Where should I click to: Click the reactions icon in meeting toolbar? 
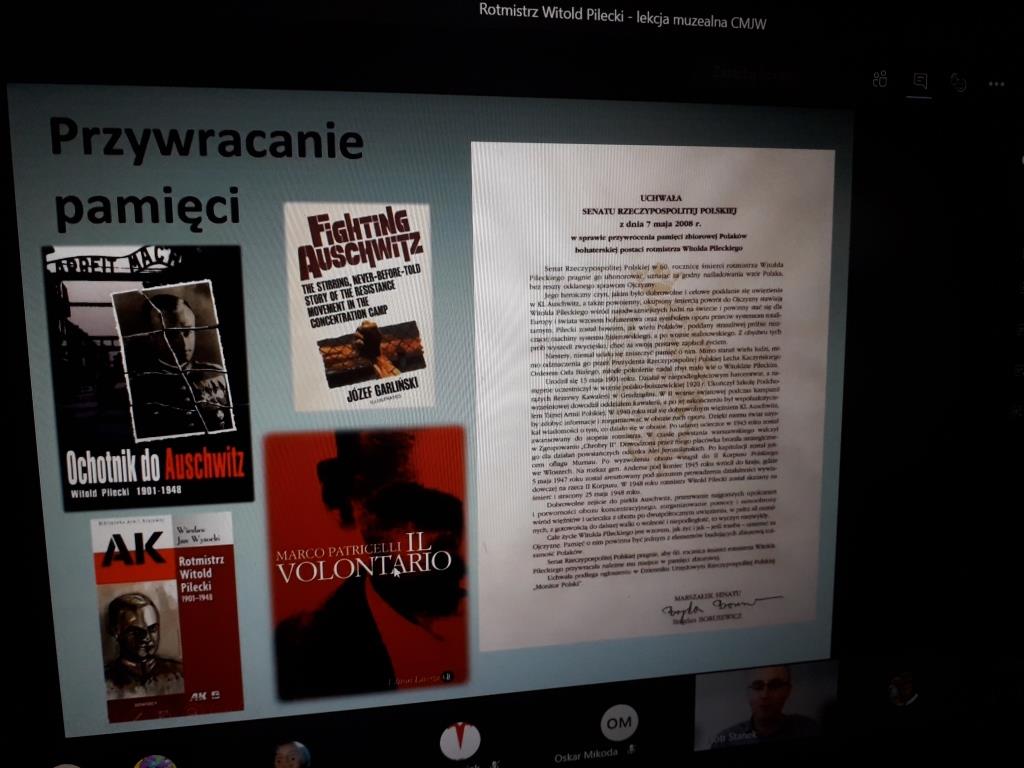pyautogui.click(x=959, y=83)
